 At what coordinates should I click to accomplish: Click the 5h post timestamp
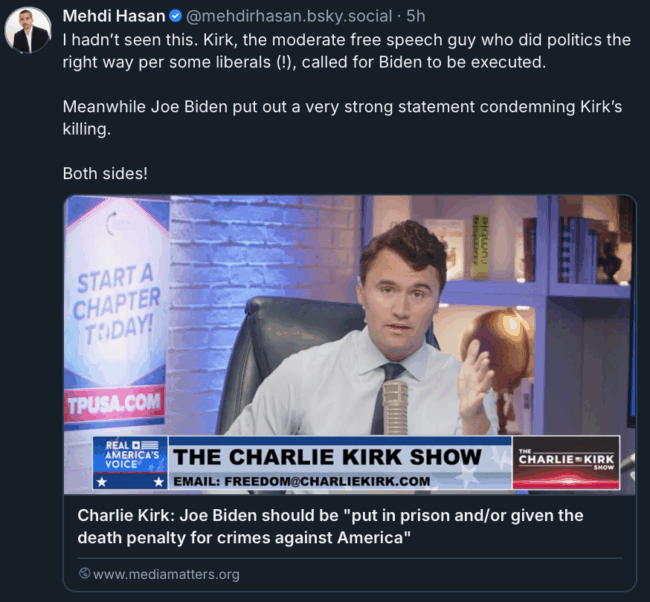pos(416,16)
